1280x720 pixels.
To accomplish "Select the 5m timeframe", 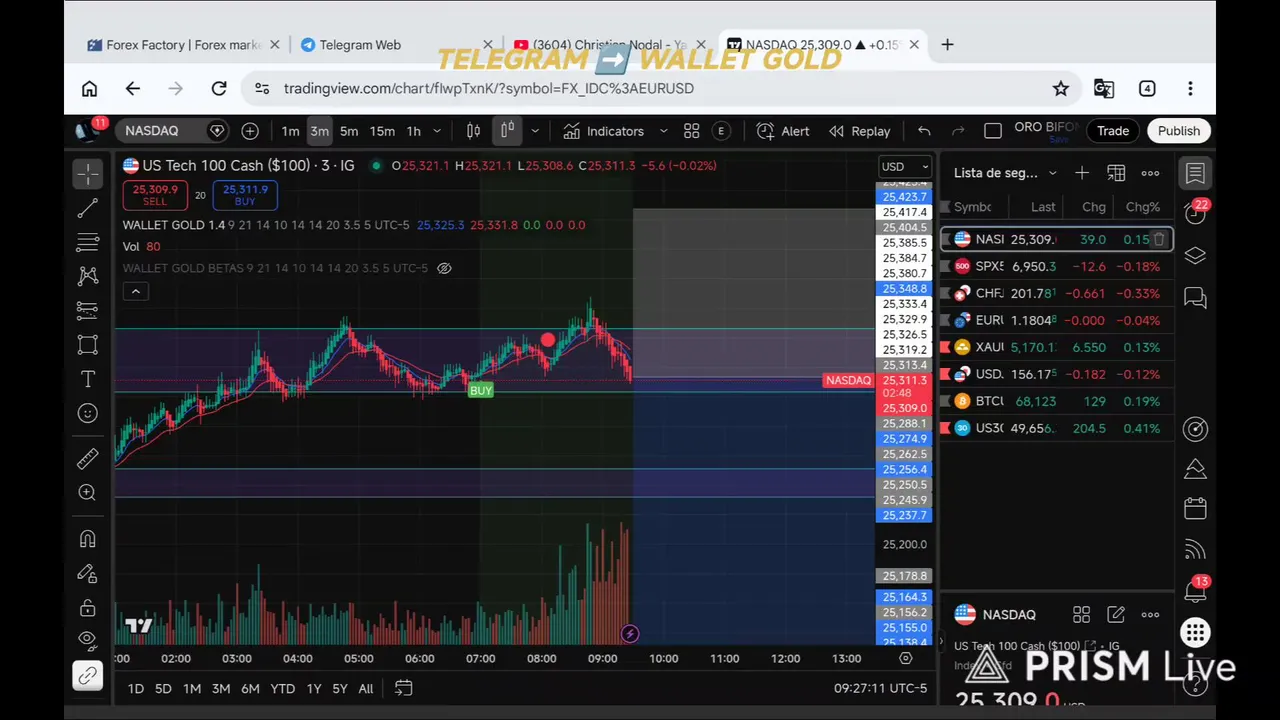I will pos(349,131).
